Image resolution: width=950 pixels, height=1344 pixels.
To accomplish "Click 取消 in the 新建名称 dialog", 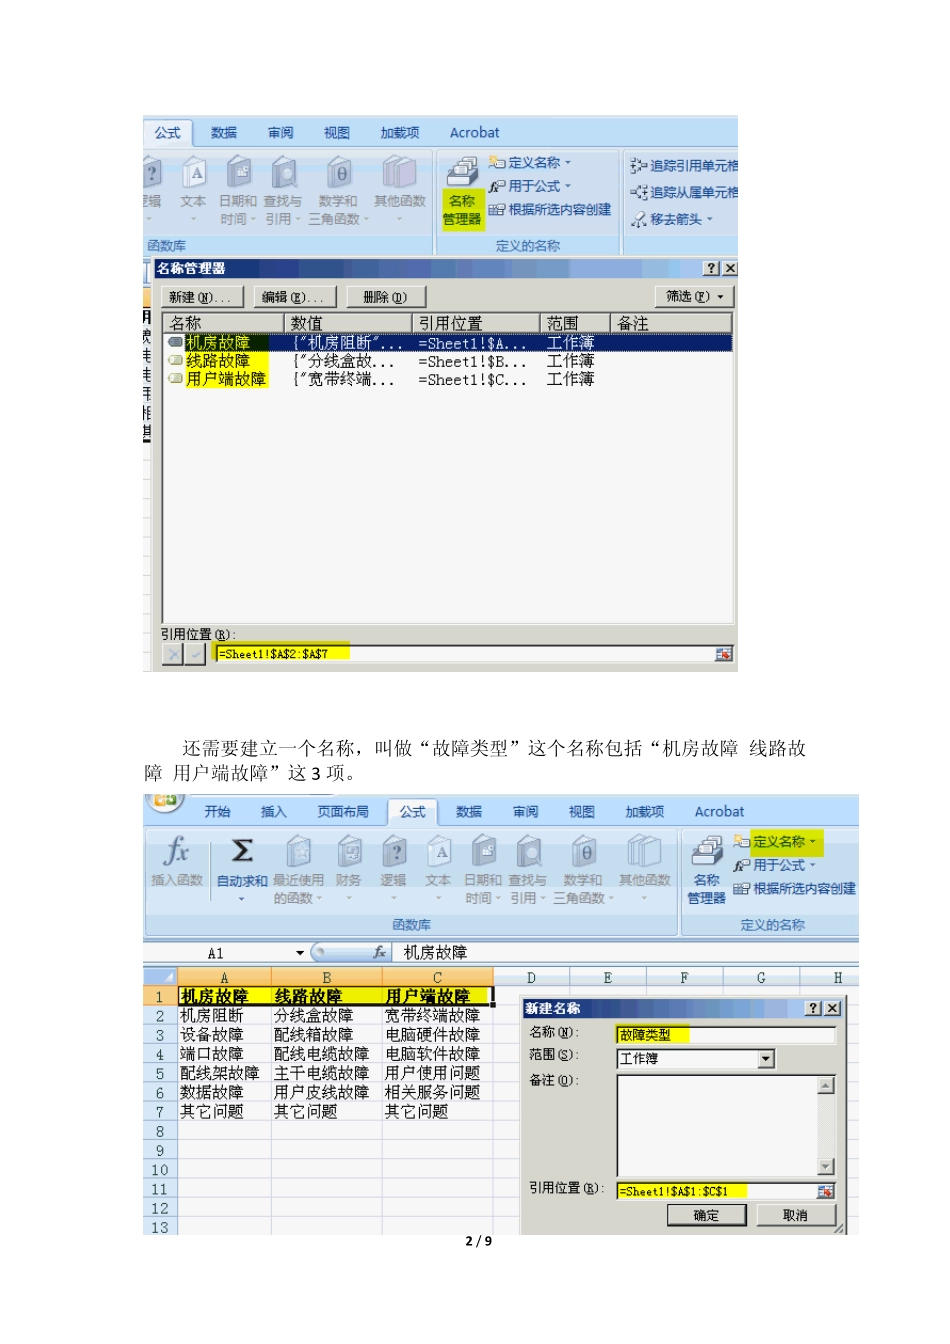I will tap(796, 1215).
